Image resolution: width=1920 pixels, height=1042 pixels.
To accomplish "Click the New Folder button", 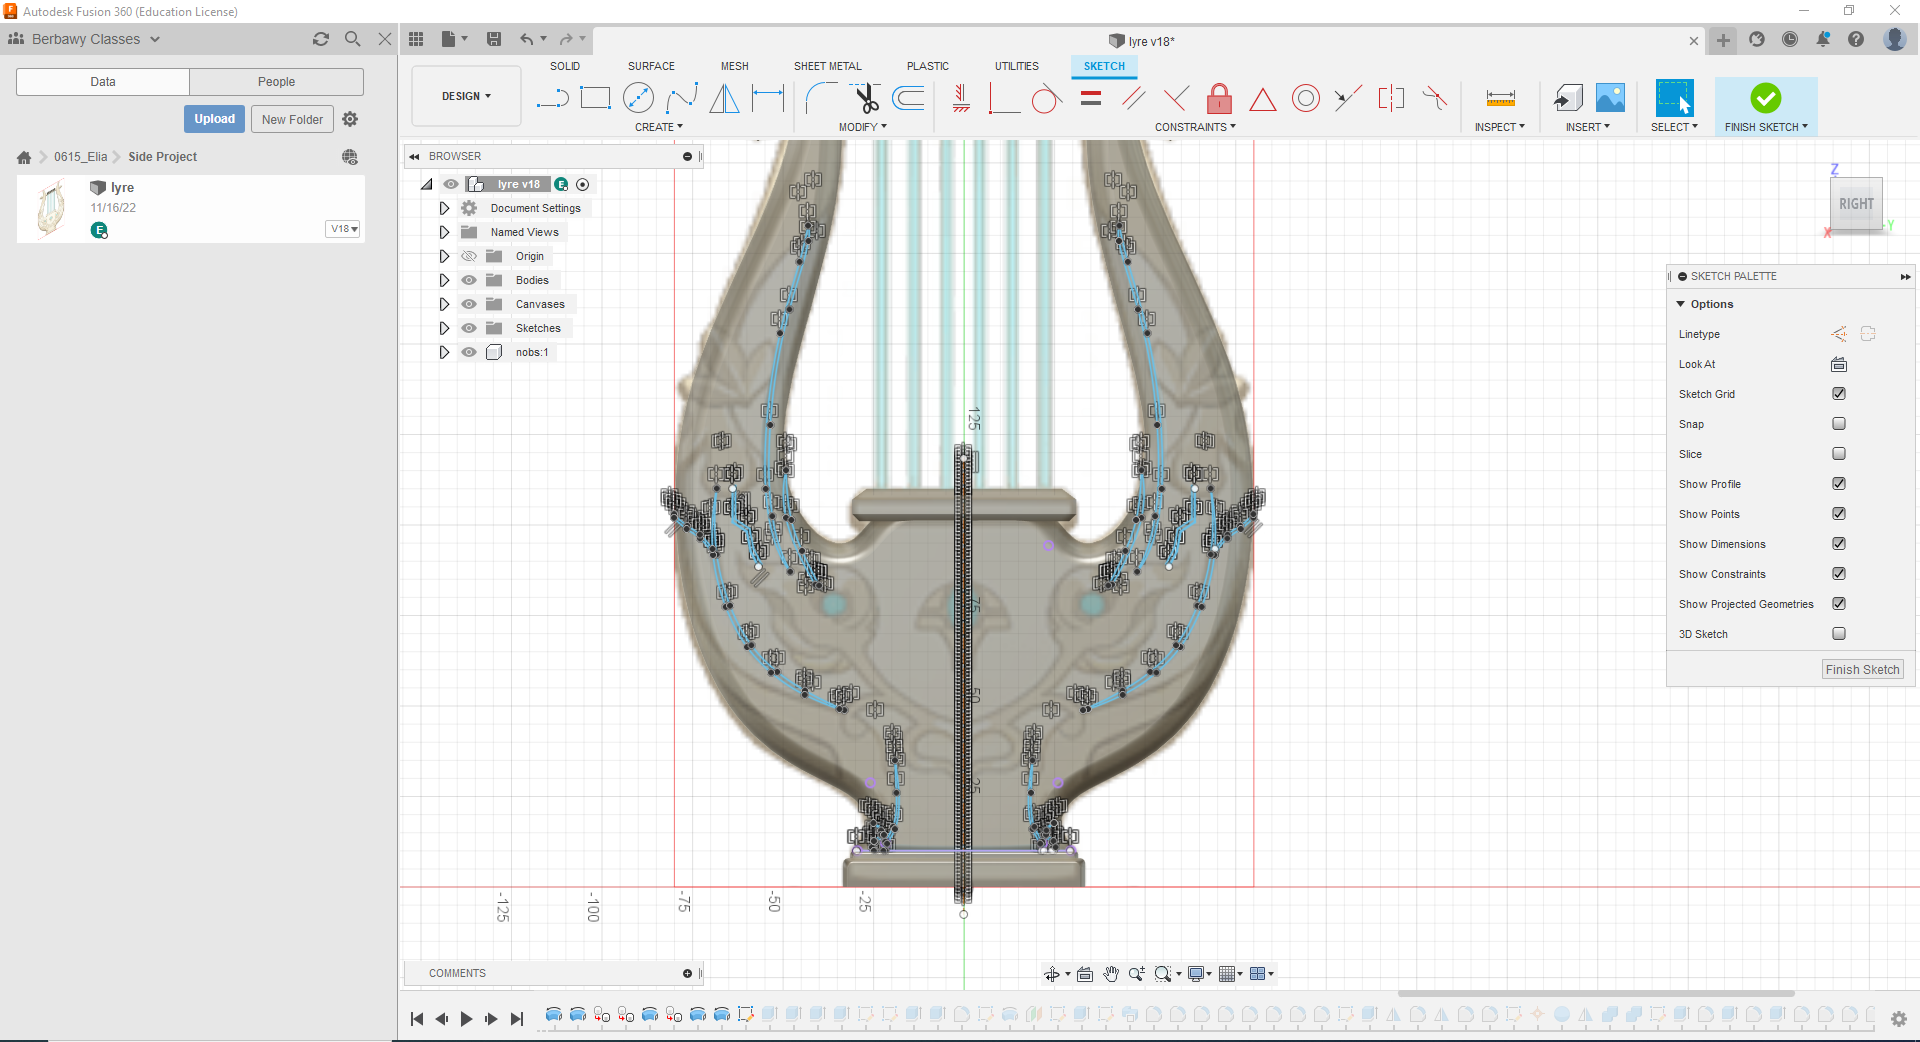I will coord(292,119).
